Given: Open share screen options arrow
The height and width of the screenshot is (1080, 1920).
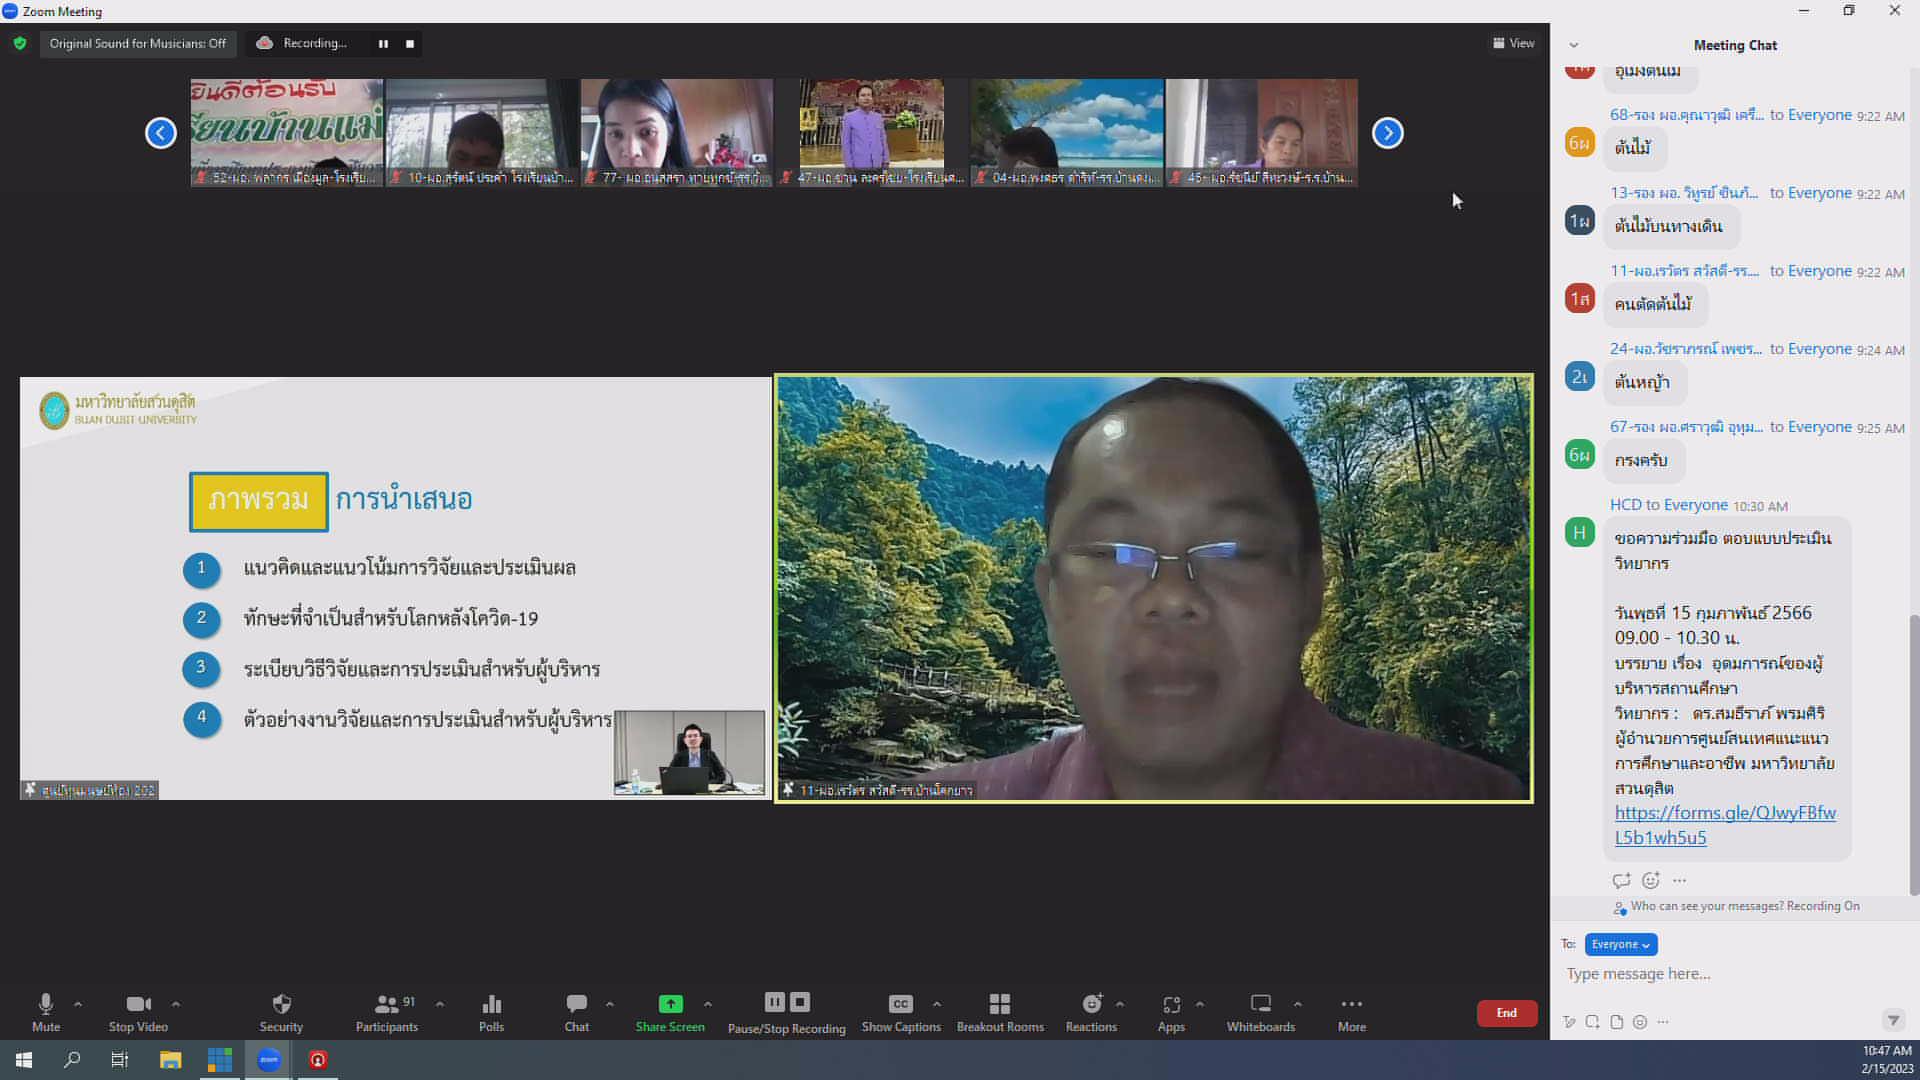Looking at the screenshot, I should pos(708,1003).
